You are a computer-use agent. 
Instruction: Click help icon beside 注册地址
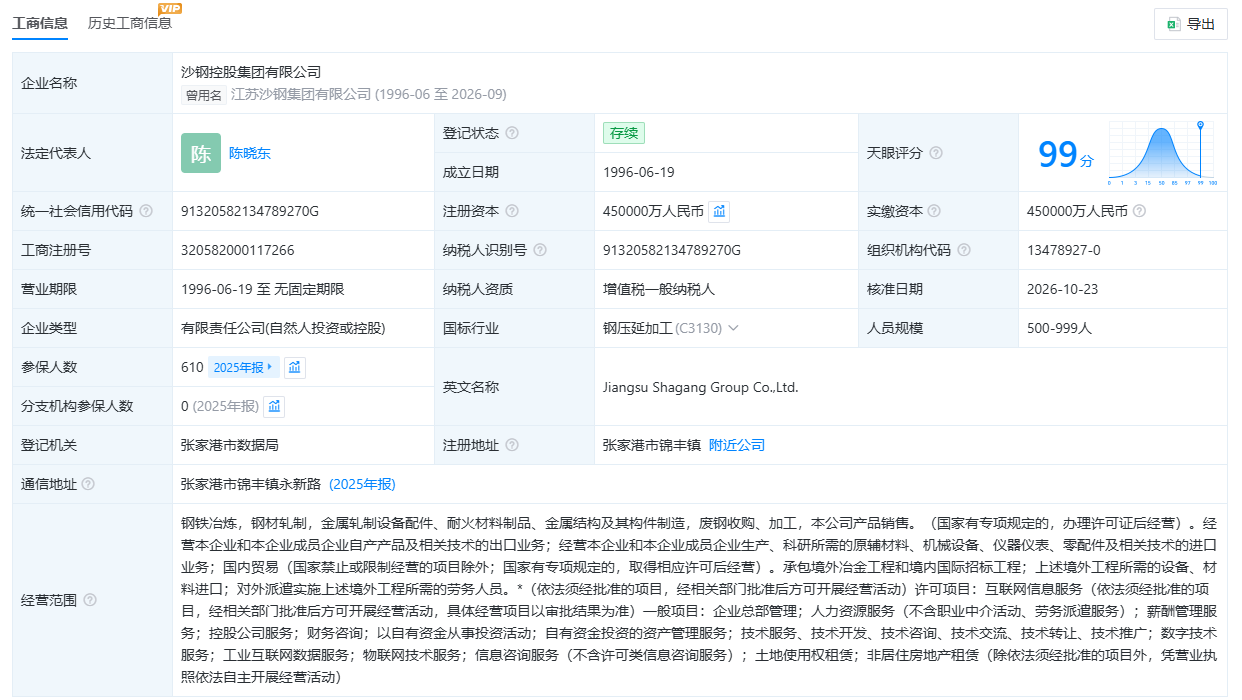pos(512,445)
